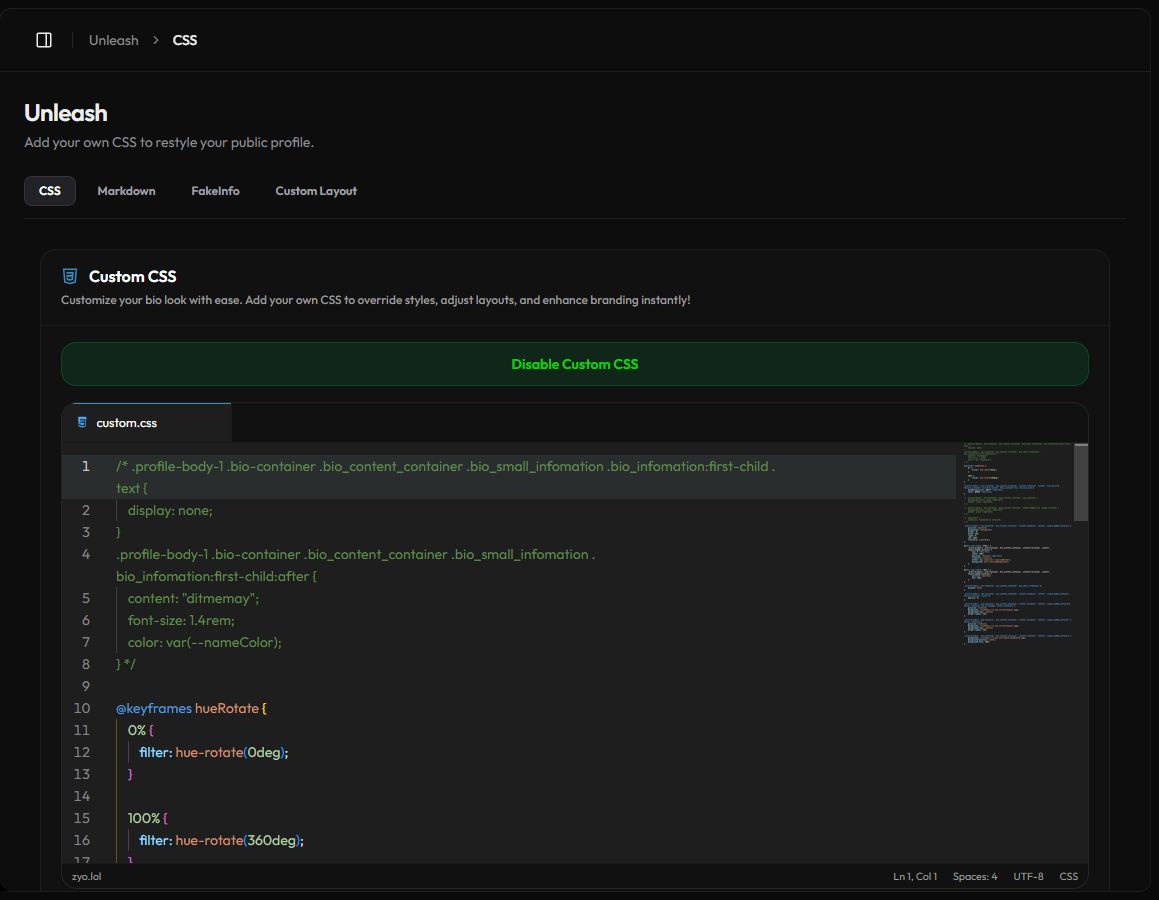Click 'UTF-8' encoding in the status bar
Viewport: 1159px width, 900px height.
point(1028,876)
